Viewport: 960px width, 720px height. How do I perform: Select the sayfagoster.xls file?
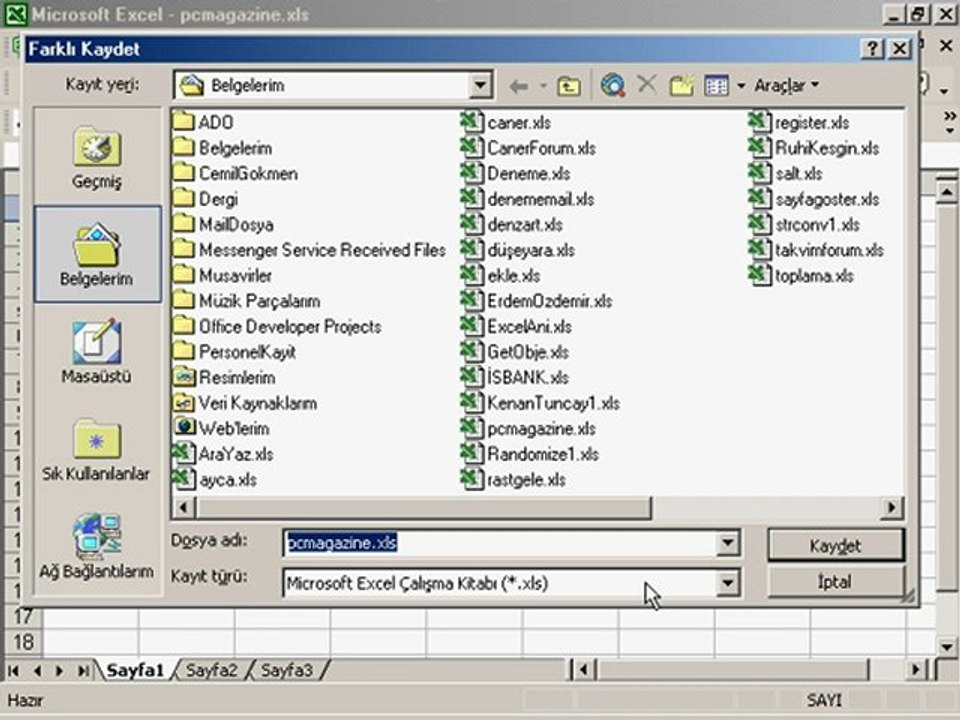pyautogui.click(x=814, y=199)
